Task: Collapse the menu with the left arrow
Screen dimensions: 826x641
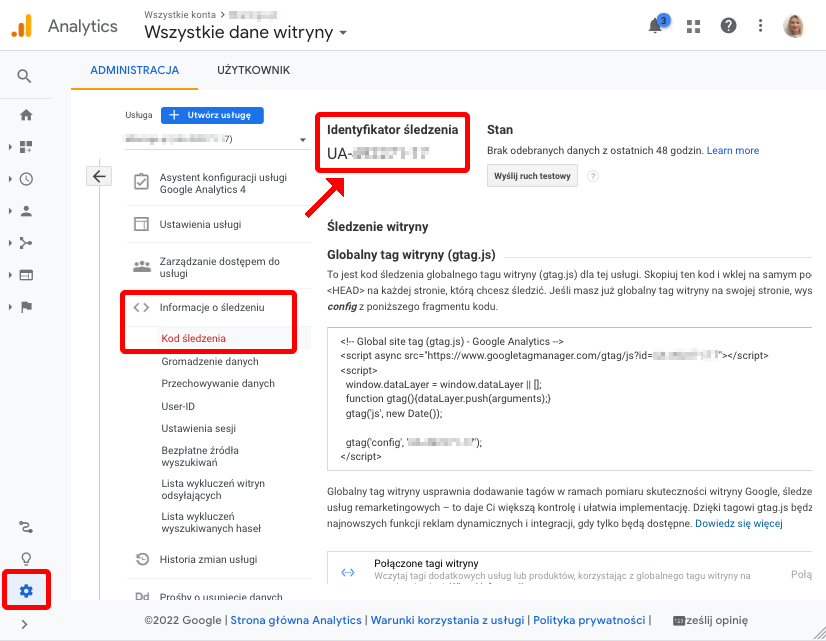Action: 99,175
